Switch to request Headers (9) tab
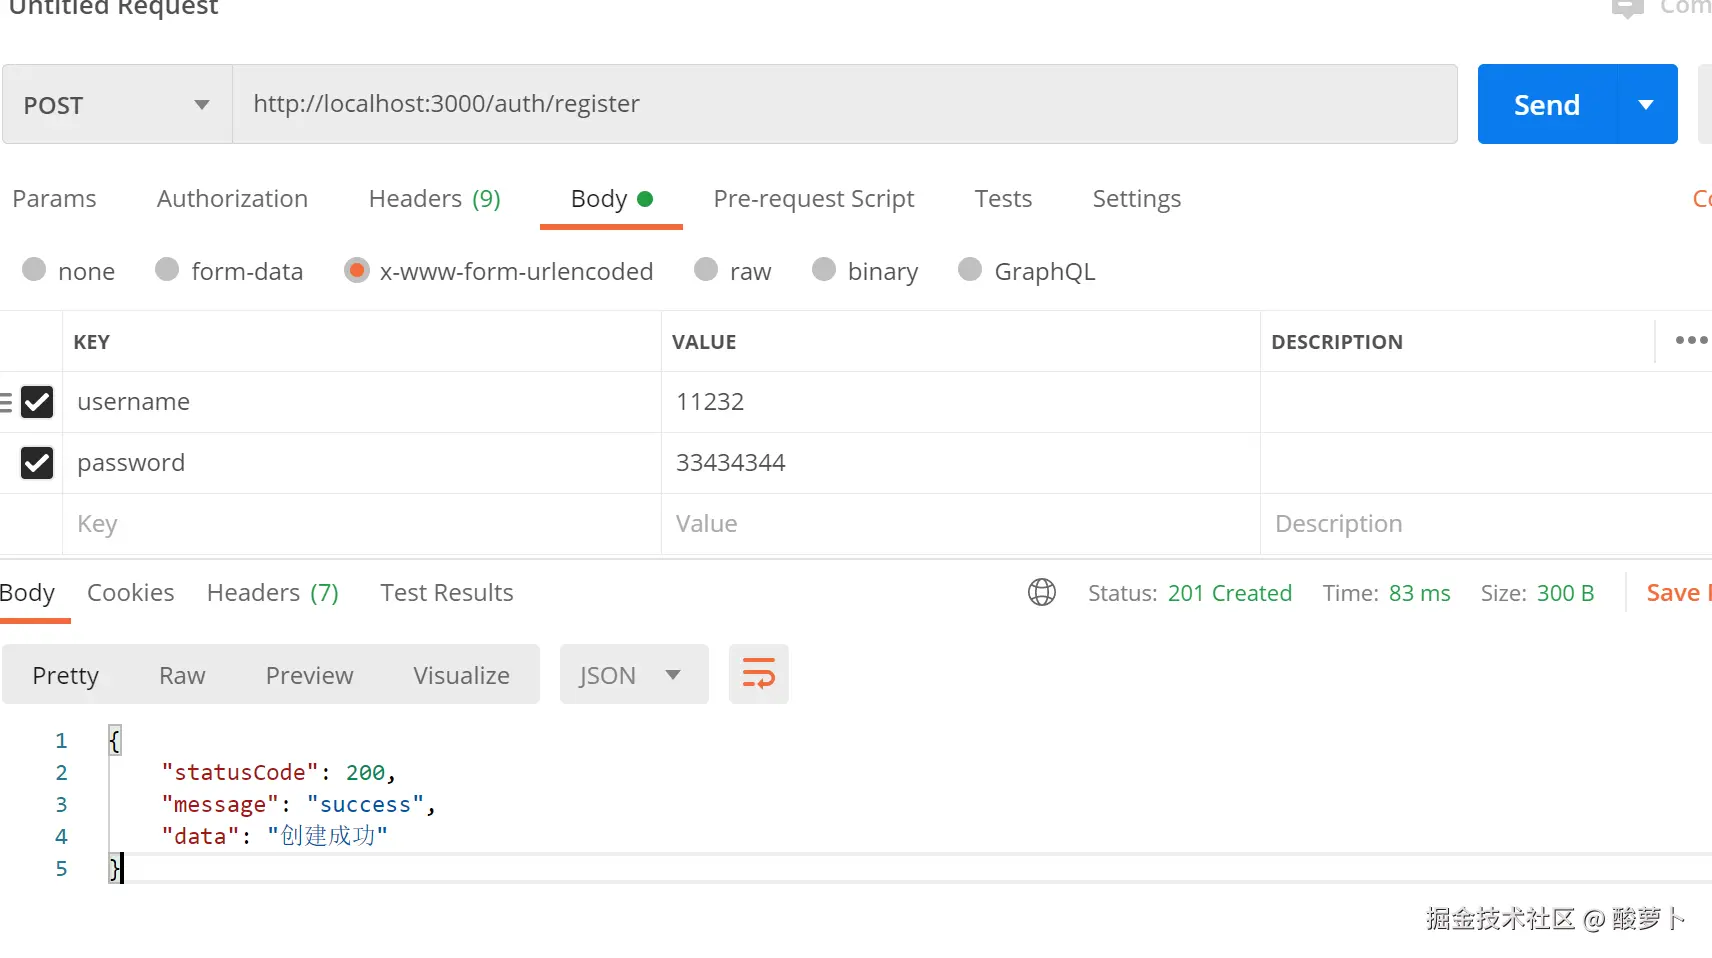1712x958 pixels. (x=434, y=199)
